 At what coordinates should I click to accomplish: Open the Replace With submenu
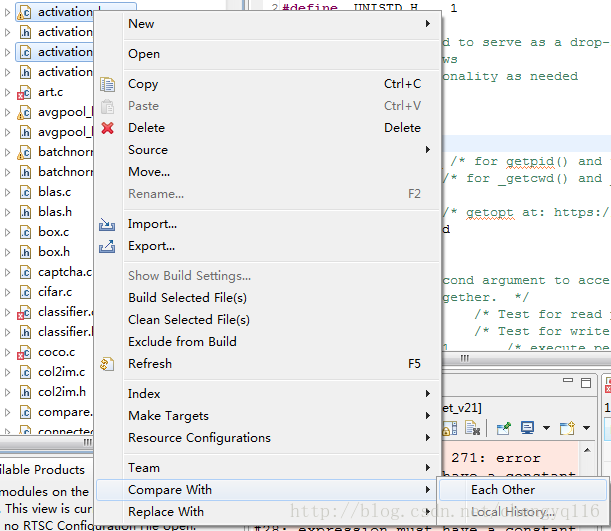click(x=267, y=512)
